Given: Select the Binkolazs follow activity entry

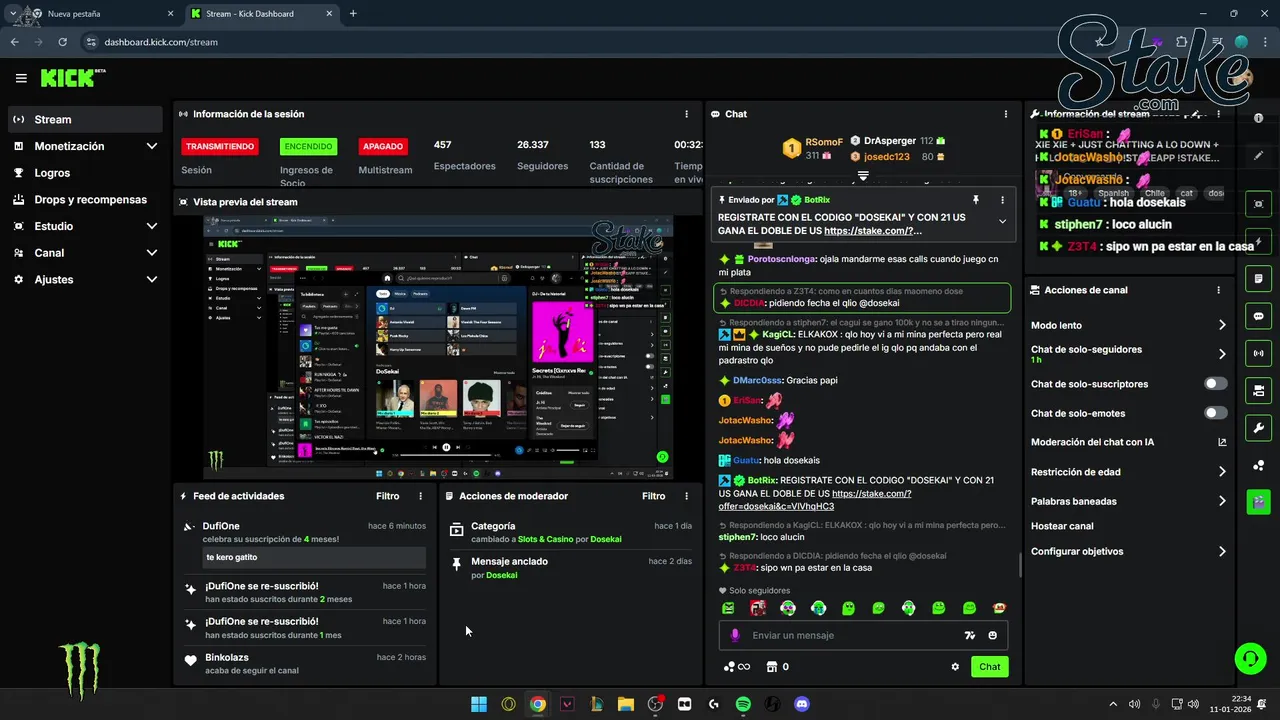Looking at the screenshot, I should click(305, 663).
